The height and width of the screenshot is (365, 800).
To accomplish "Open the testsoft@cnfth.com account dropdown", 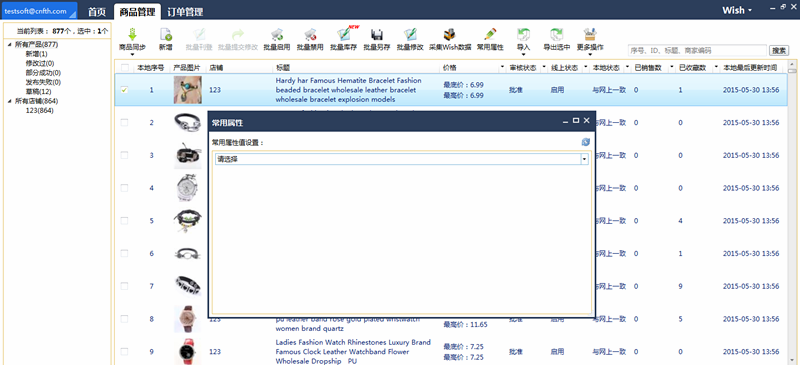I will (x=39, y=11).
